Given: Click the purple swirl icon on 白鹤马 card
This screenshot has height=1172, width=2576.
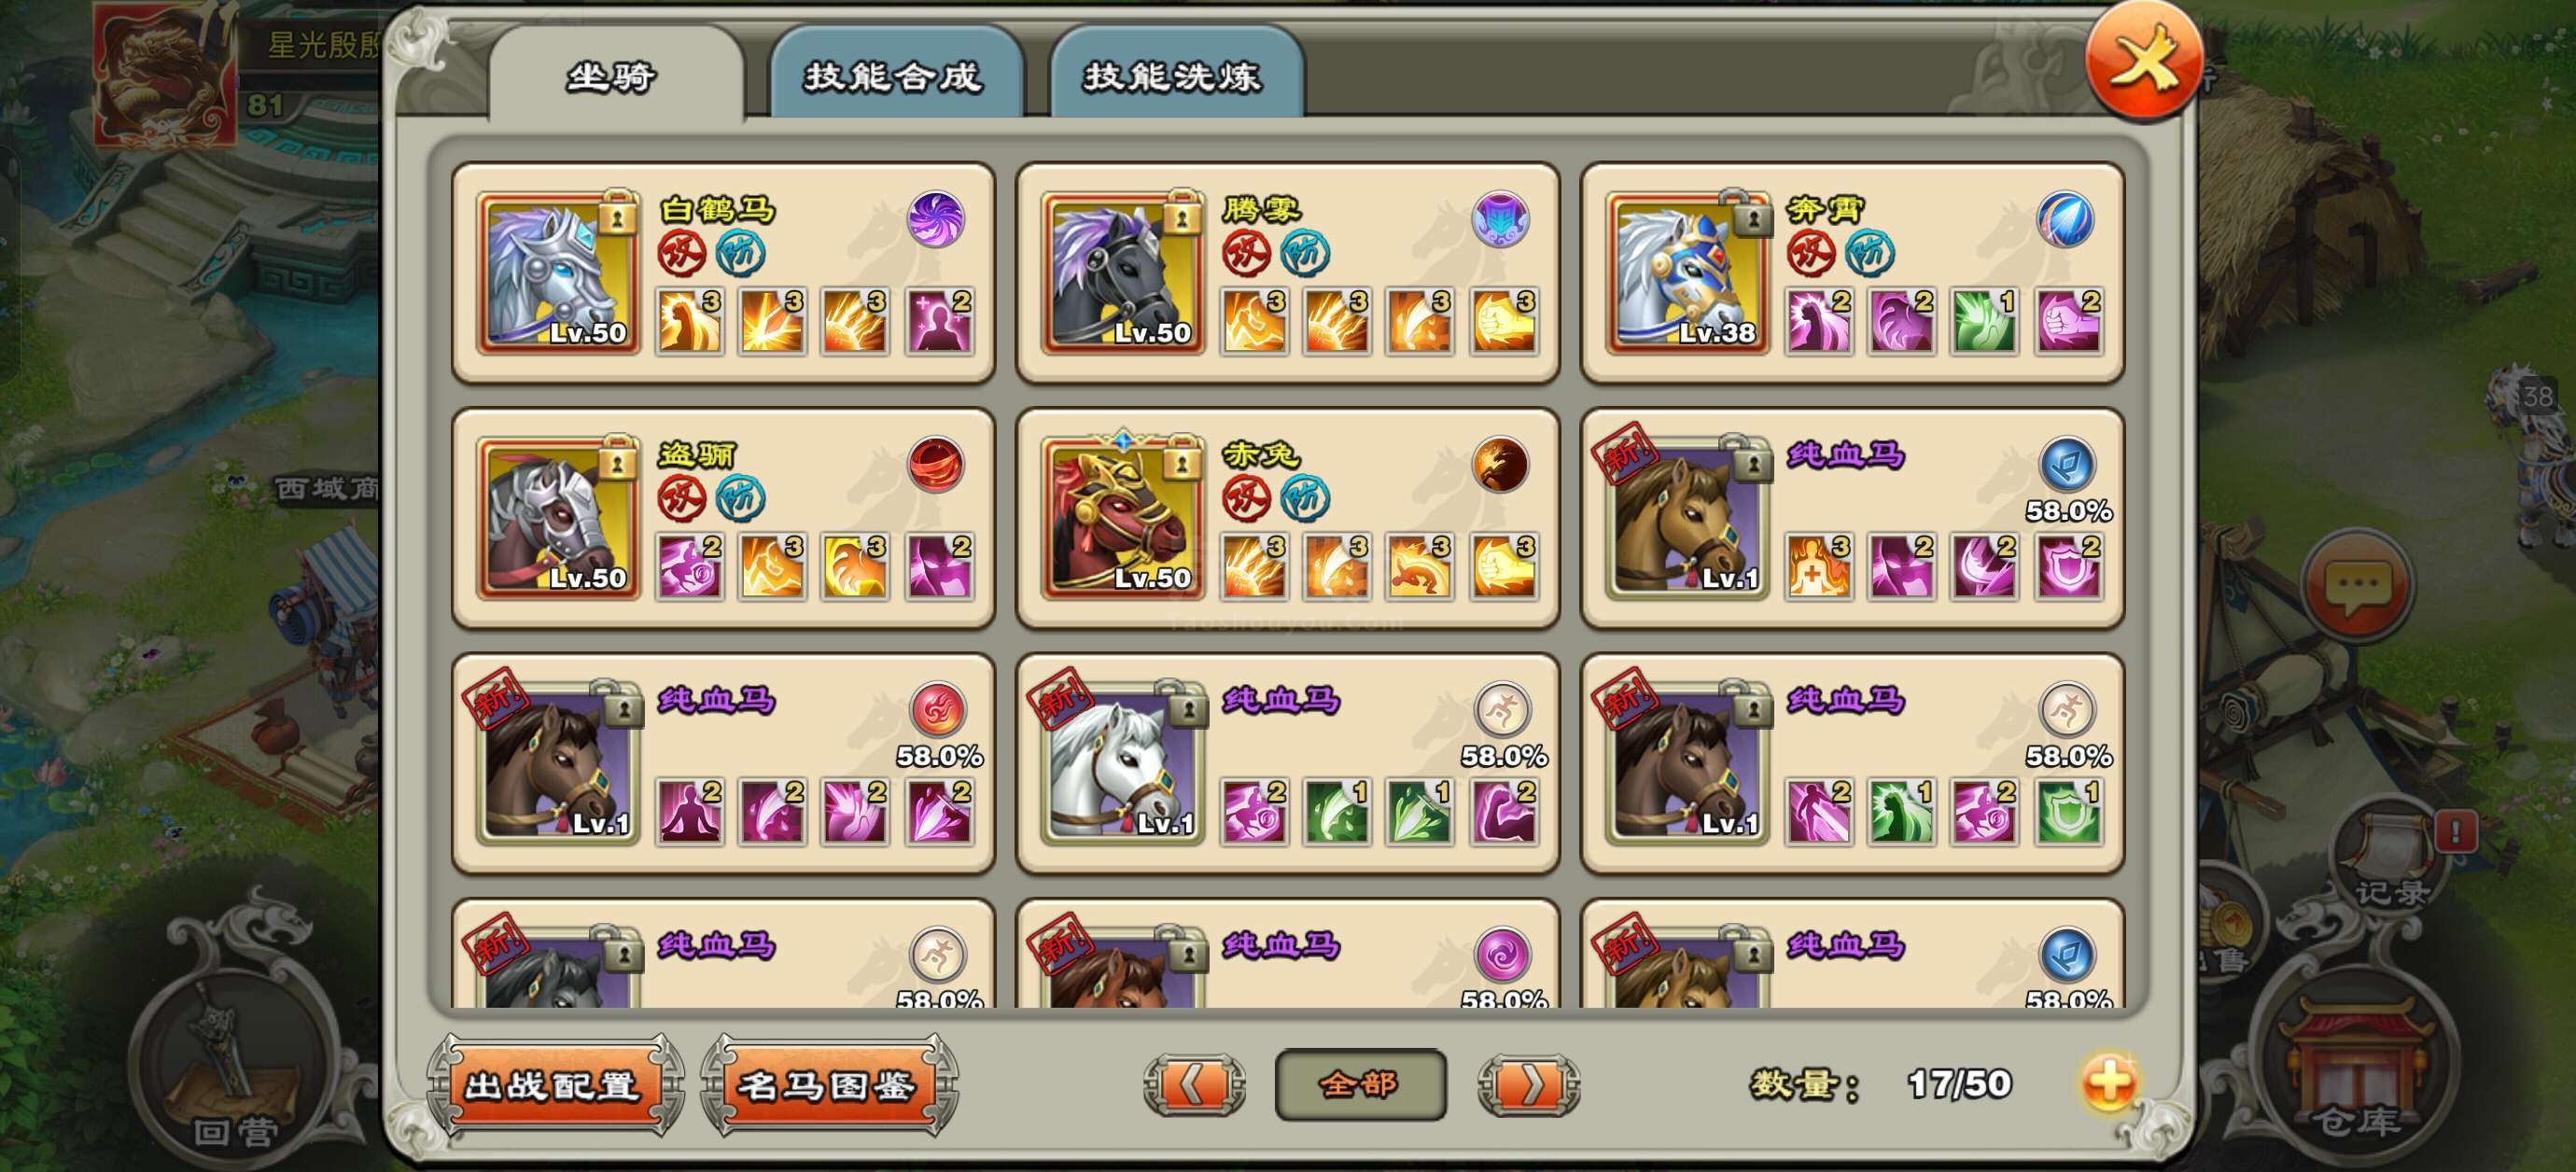Looking at the screenshot, I should [935, 219].
